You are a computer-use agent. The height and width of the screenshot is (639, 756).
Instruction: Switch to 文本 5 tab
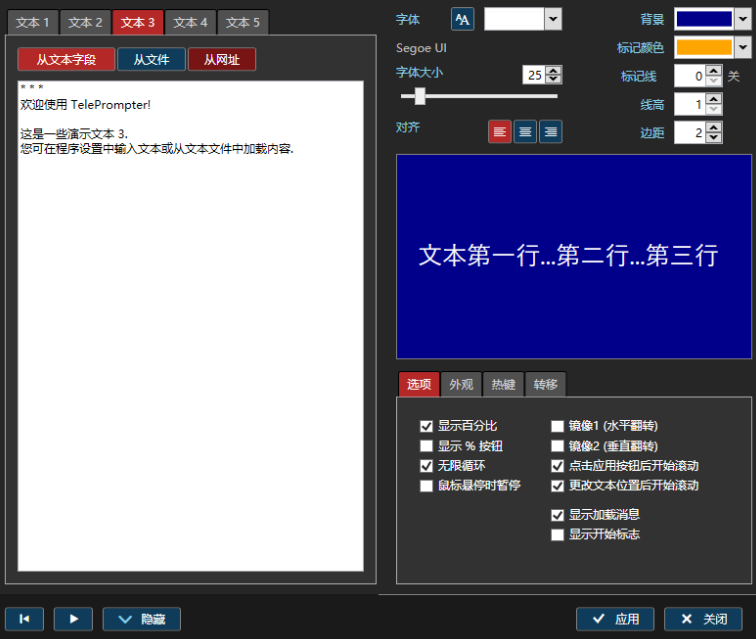click(243, 22)
